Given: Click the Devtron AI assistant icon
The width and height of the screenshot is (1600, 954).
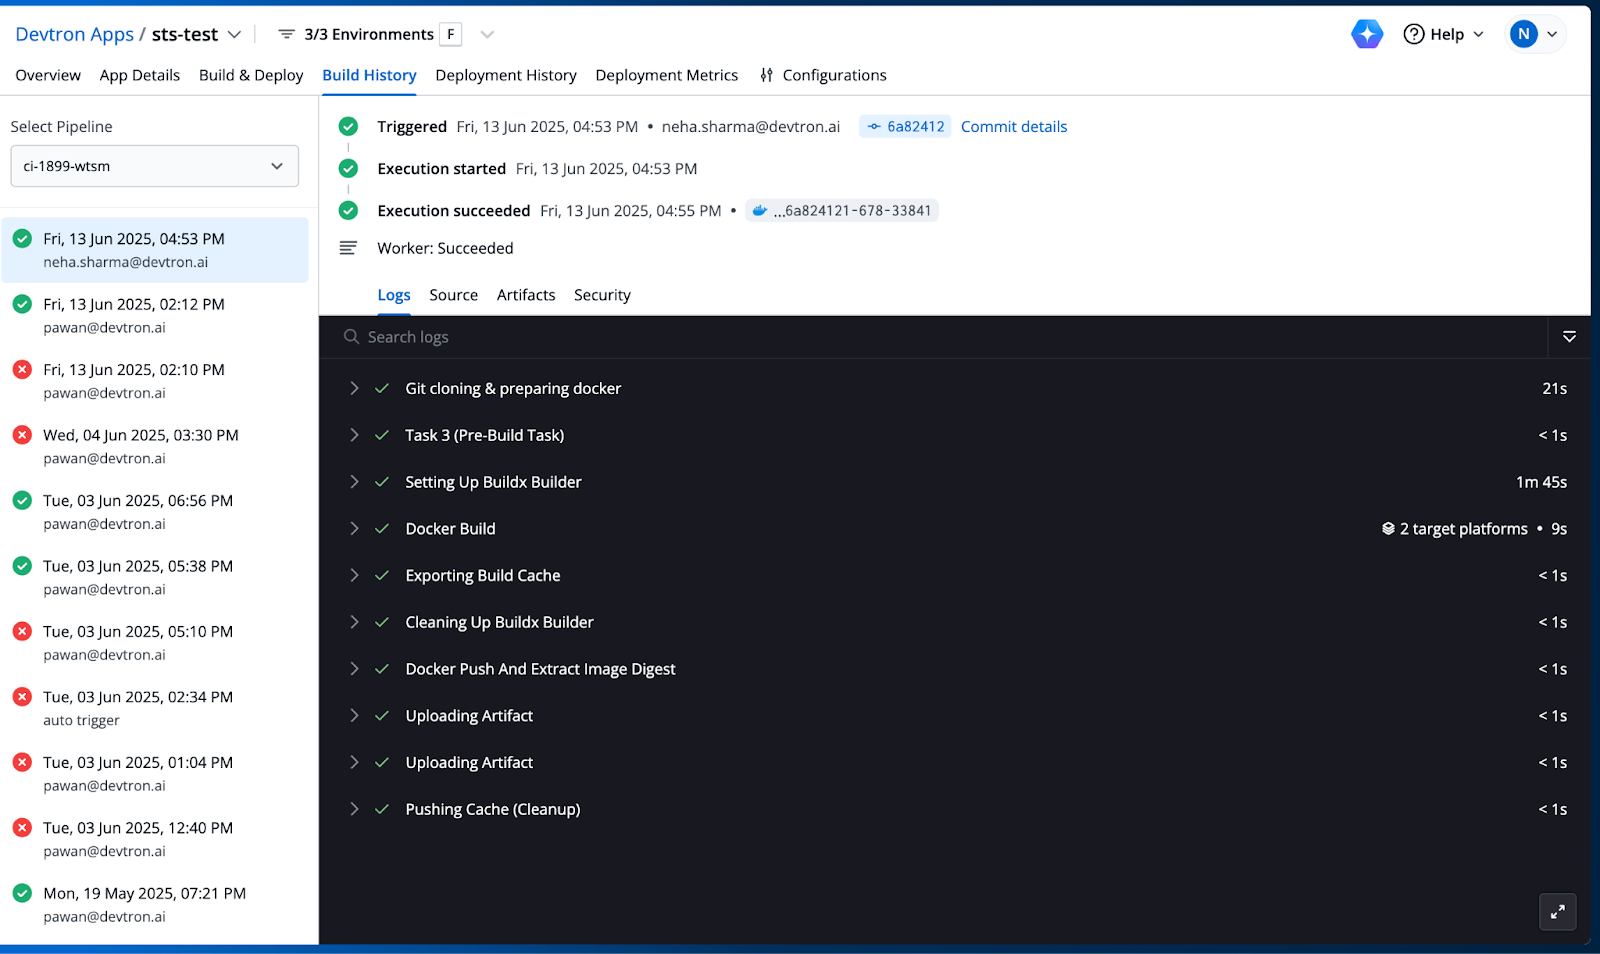Looking at the screenshot, I should (x=1367, y=33).
